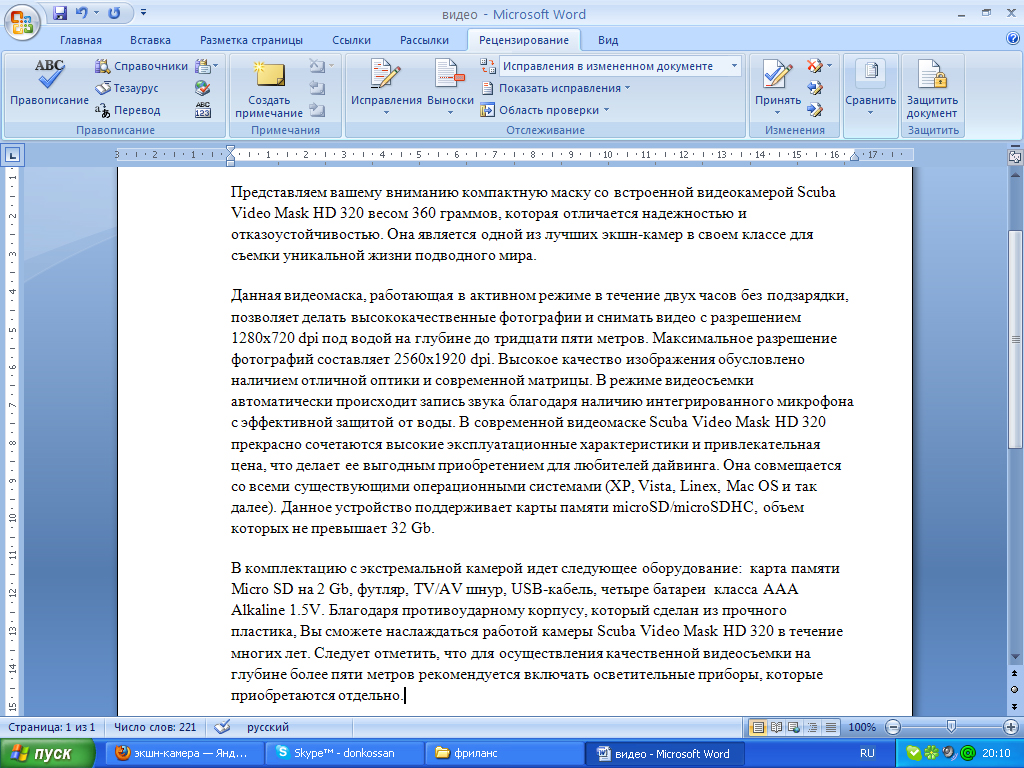The image size is (1024, 768).
Task: Click the vertical scrollbar thumb
Action: click(1015, 339)
